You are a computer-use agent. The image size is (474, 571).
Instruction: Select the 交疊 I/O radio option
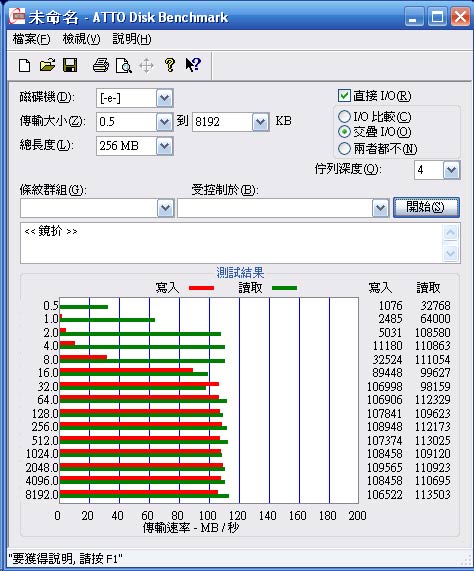tap(344, 132)
